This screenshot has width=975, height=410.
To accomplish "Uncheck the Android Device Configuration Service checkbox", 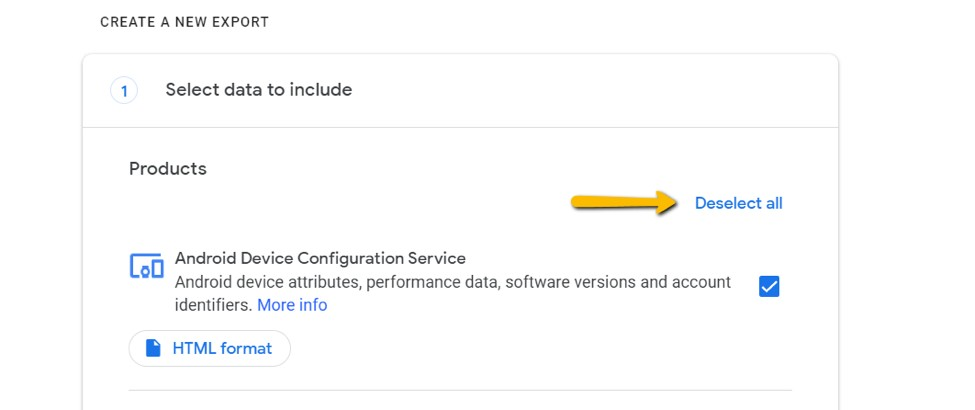I will coord(769,287).
